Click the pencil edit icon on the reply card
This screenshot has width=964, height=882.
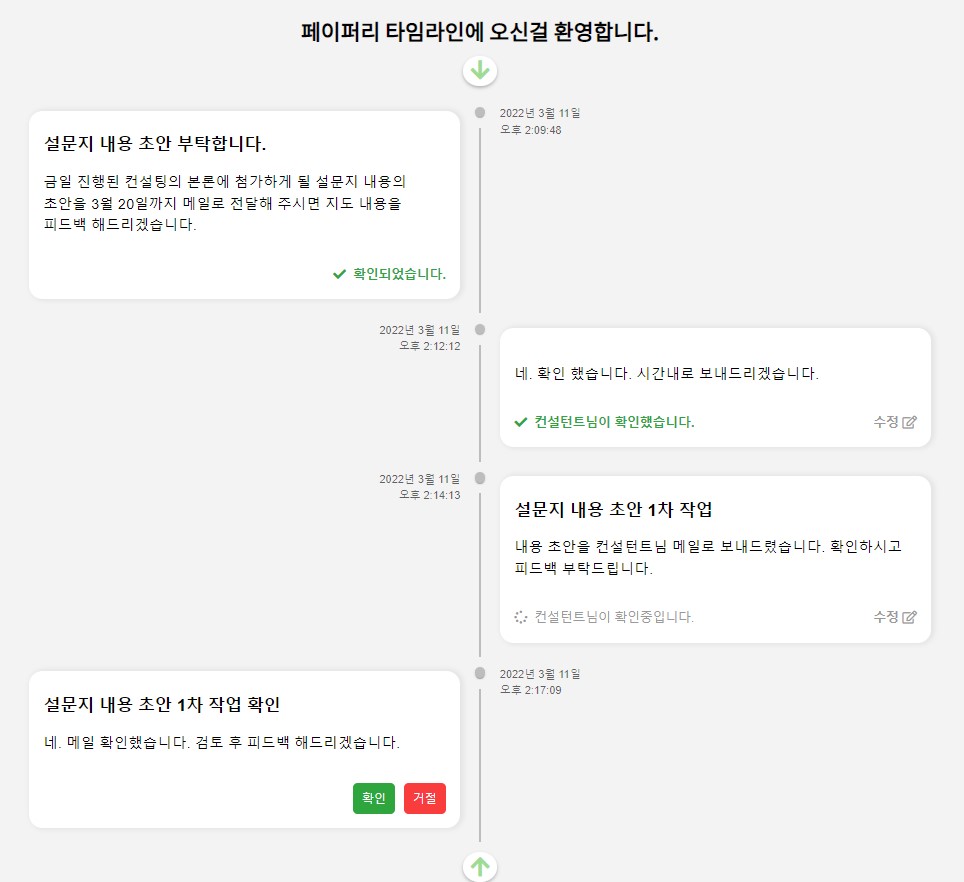click(908, 422)
